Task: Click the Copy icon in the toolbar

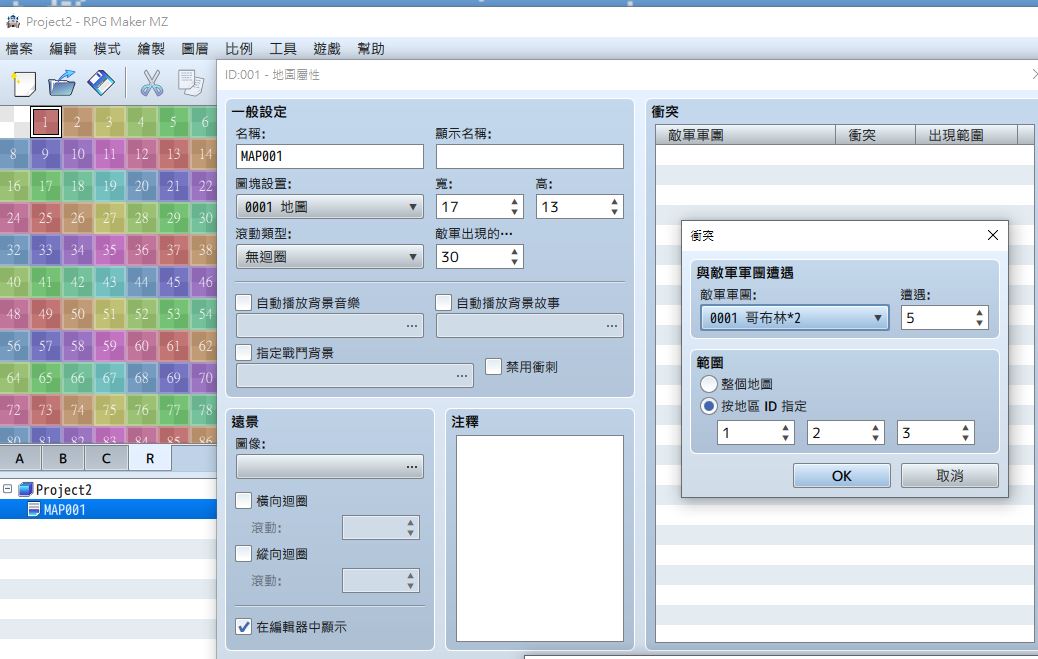Action: pos(191,83)
